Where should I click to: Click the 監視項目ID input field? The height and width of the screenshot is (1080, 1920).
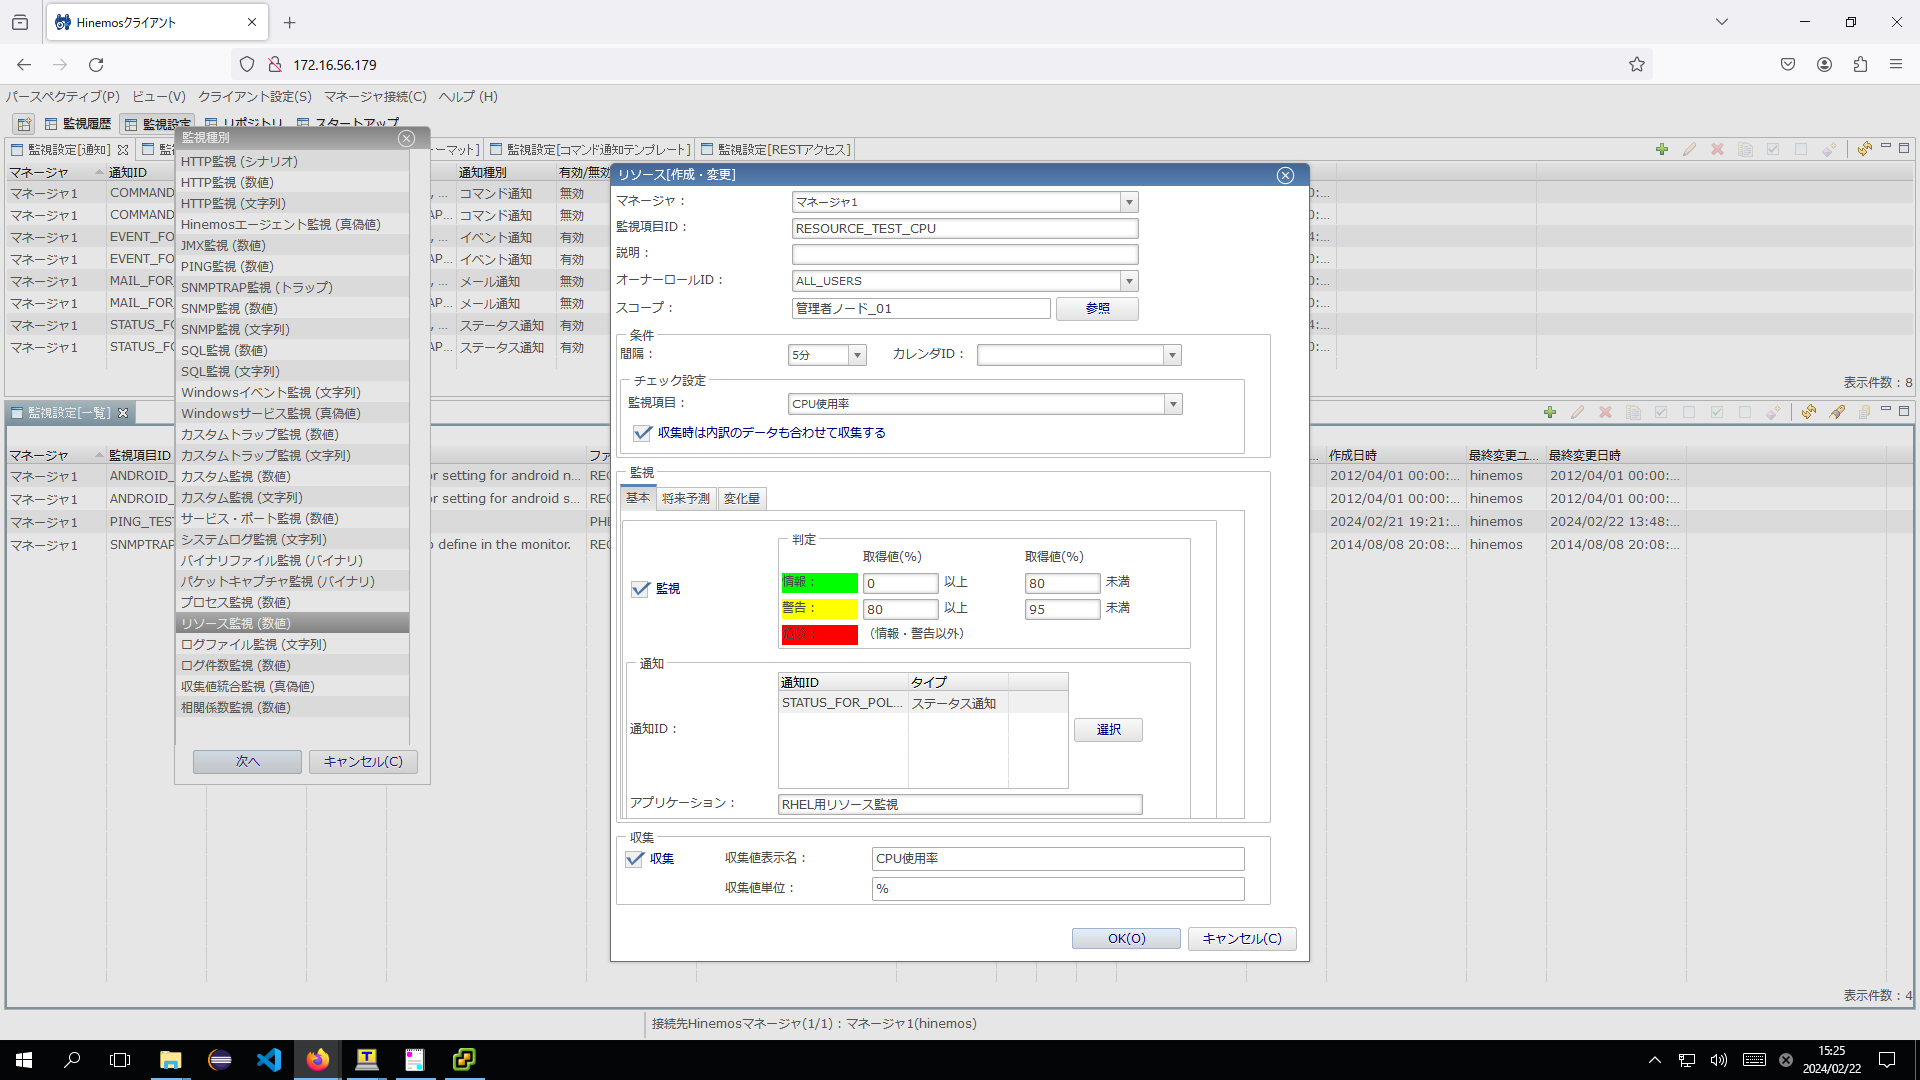(965, 229)
